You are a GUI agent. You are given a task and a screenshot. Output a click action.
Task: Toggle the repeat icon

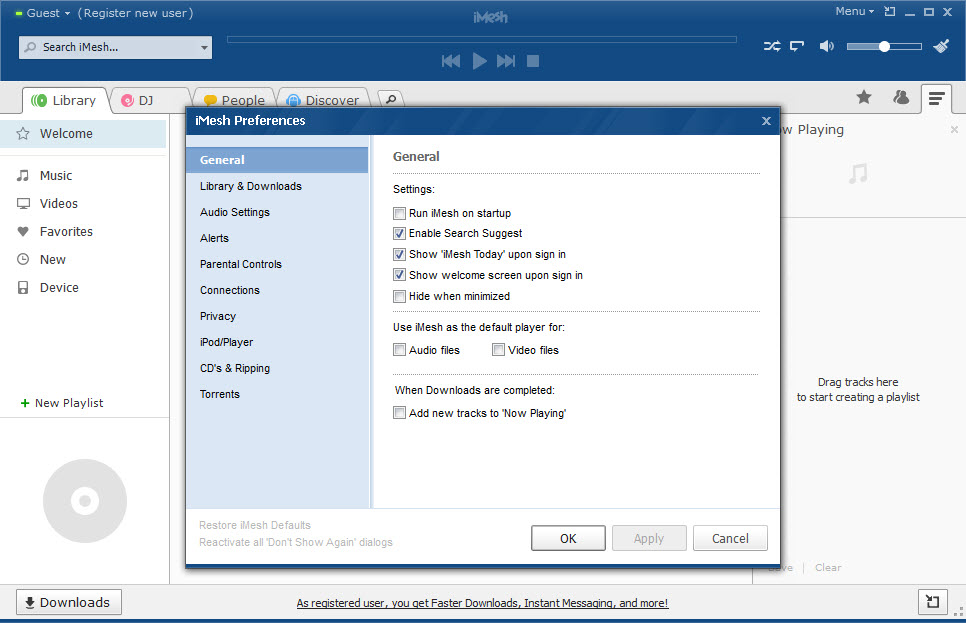797,46
